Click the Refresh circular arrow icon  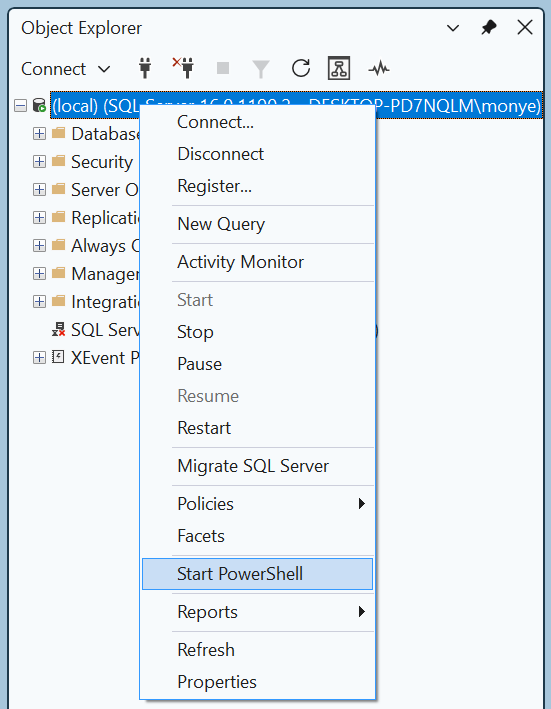(301, 68)
